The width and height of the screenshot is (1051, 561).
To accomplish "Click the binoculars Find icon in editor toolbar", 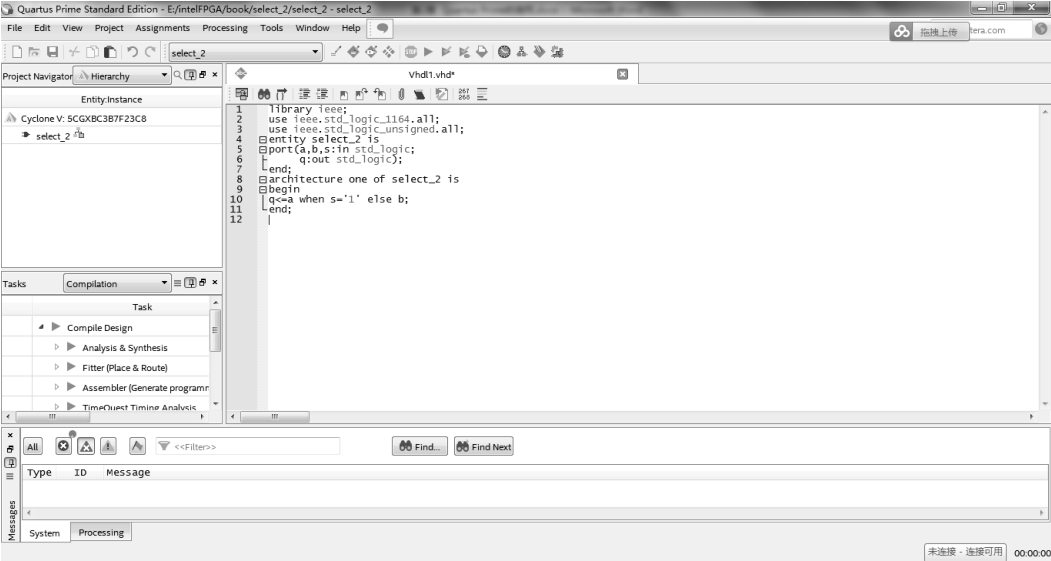I will 264,95.
